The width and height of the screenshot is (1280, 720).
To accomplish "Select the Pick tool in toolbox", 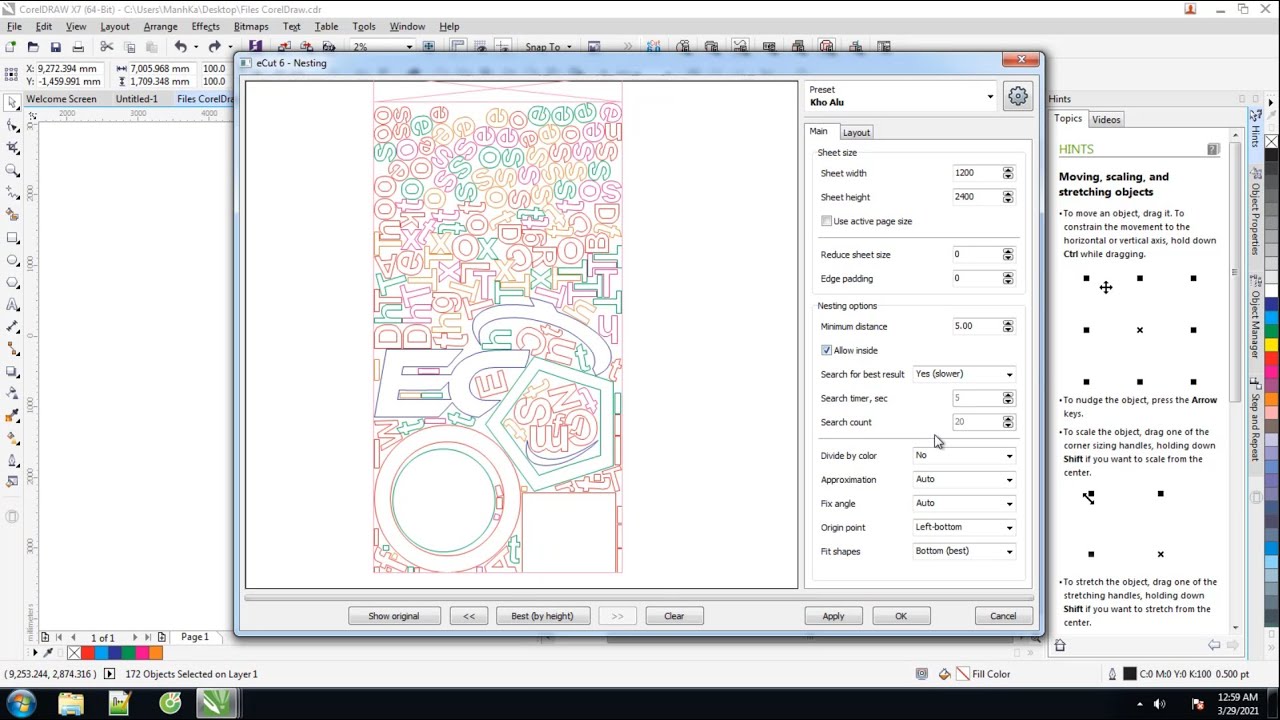I will click(12, 103).
